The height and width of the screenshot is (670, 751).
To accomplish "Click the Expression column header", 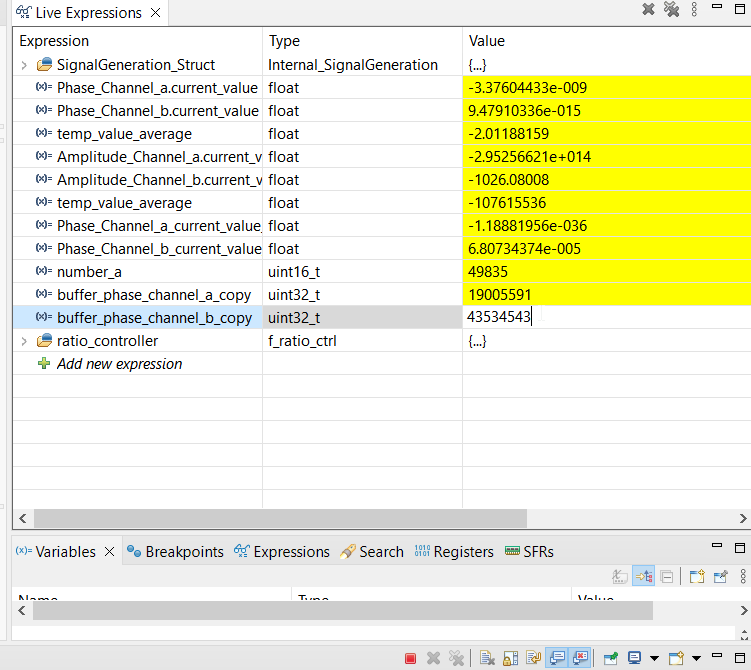I will 138,41.
